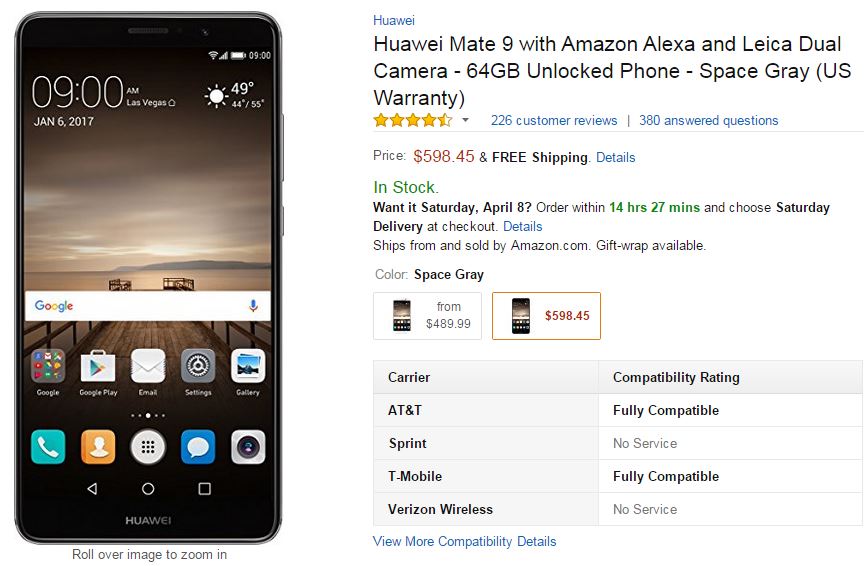The image size is (865, 566).
Task: Open the orange Contacts icon
Action: 98,447
